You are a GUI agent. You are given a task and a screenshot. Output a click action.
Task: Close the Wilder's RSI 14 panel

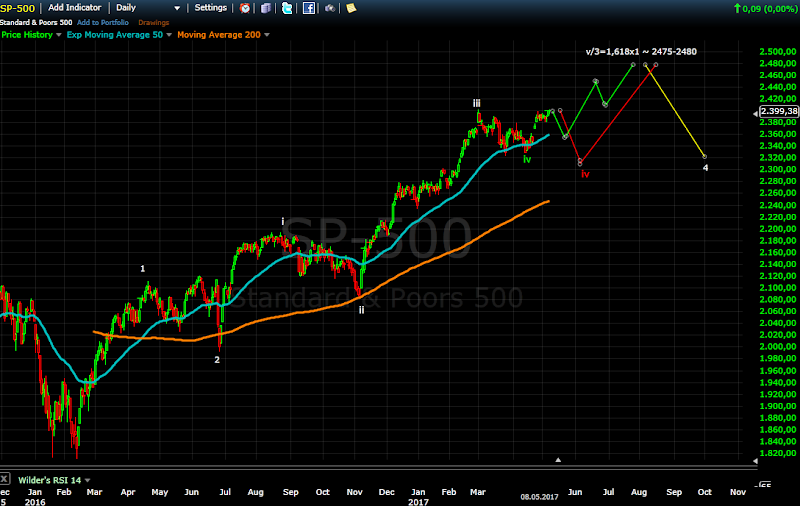[5, 479]
